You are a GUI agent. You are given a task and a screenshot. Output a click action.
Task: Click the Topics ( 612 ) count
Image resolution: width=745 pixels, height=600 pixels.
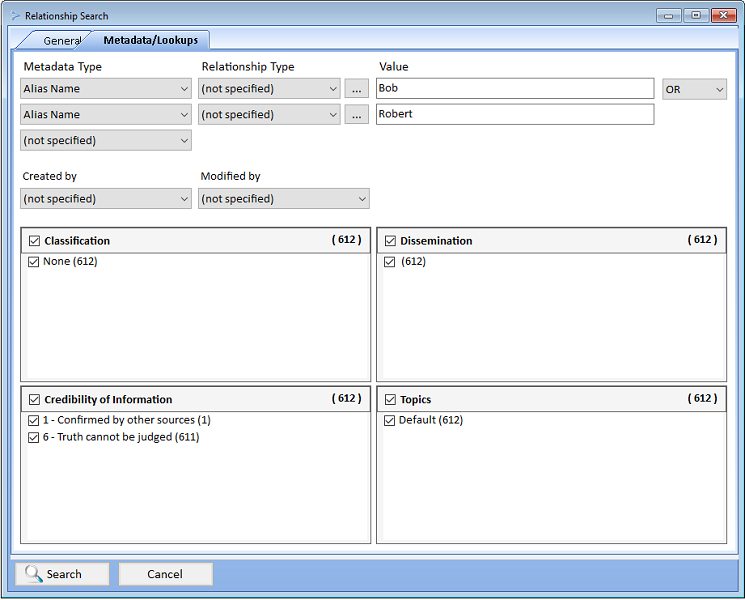(x=702, y=398)
